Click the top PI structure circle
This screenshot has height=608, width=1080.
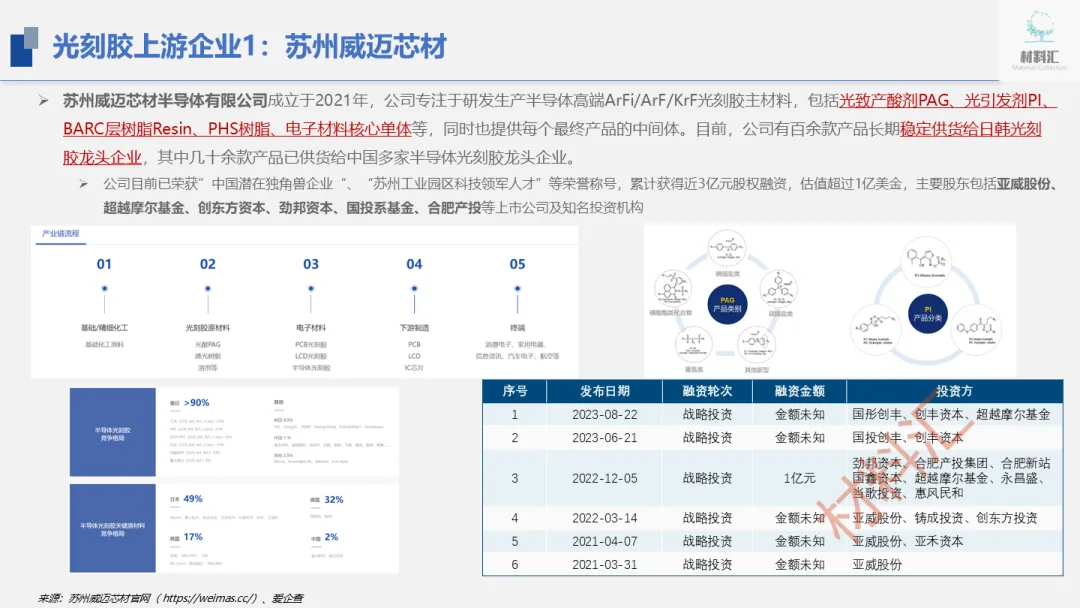(x=927, y=260)
